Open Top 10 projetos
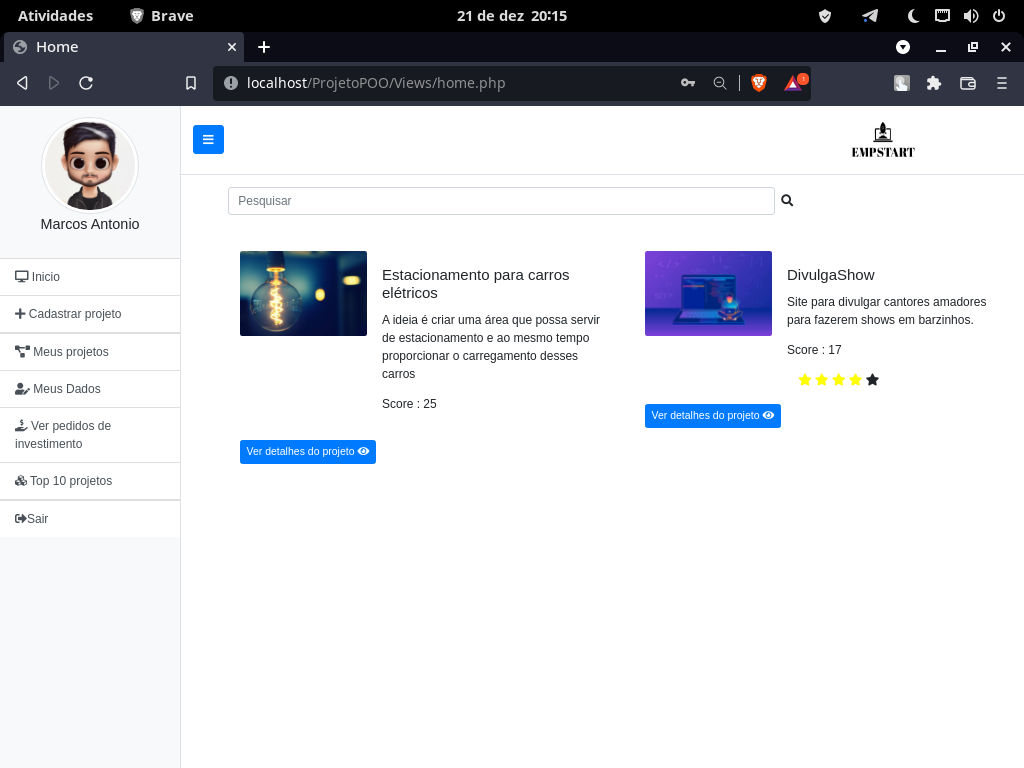Viewport: 1024px width, 768px height. tap(90, 481)
